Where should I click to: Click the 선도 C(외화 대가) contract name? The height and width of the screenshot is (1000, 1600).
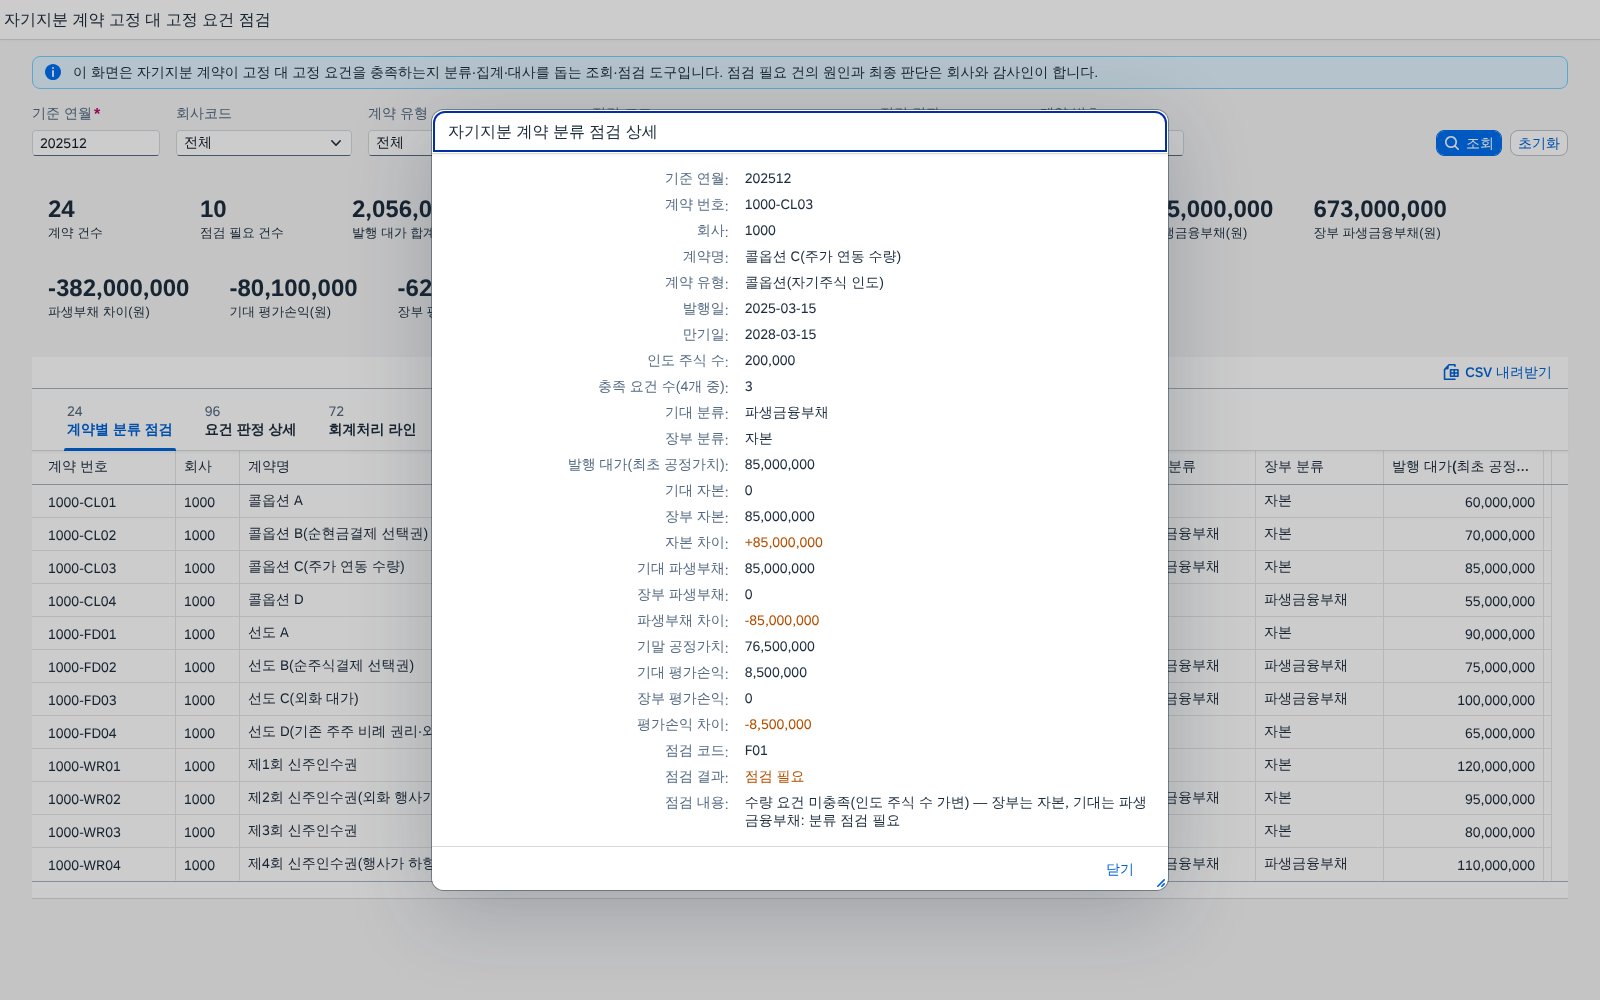[x=303, y=699]
